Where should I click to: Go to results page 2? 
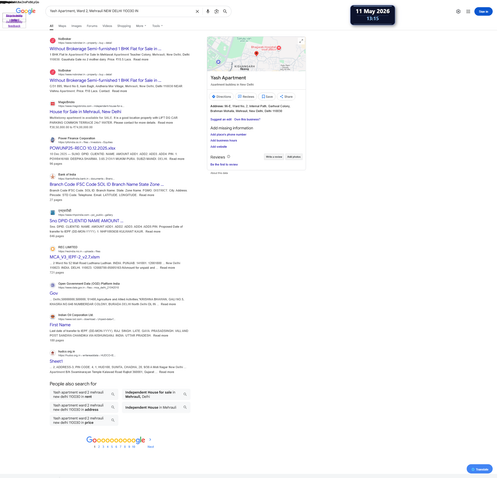click(99, 448)
